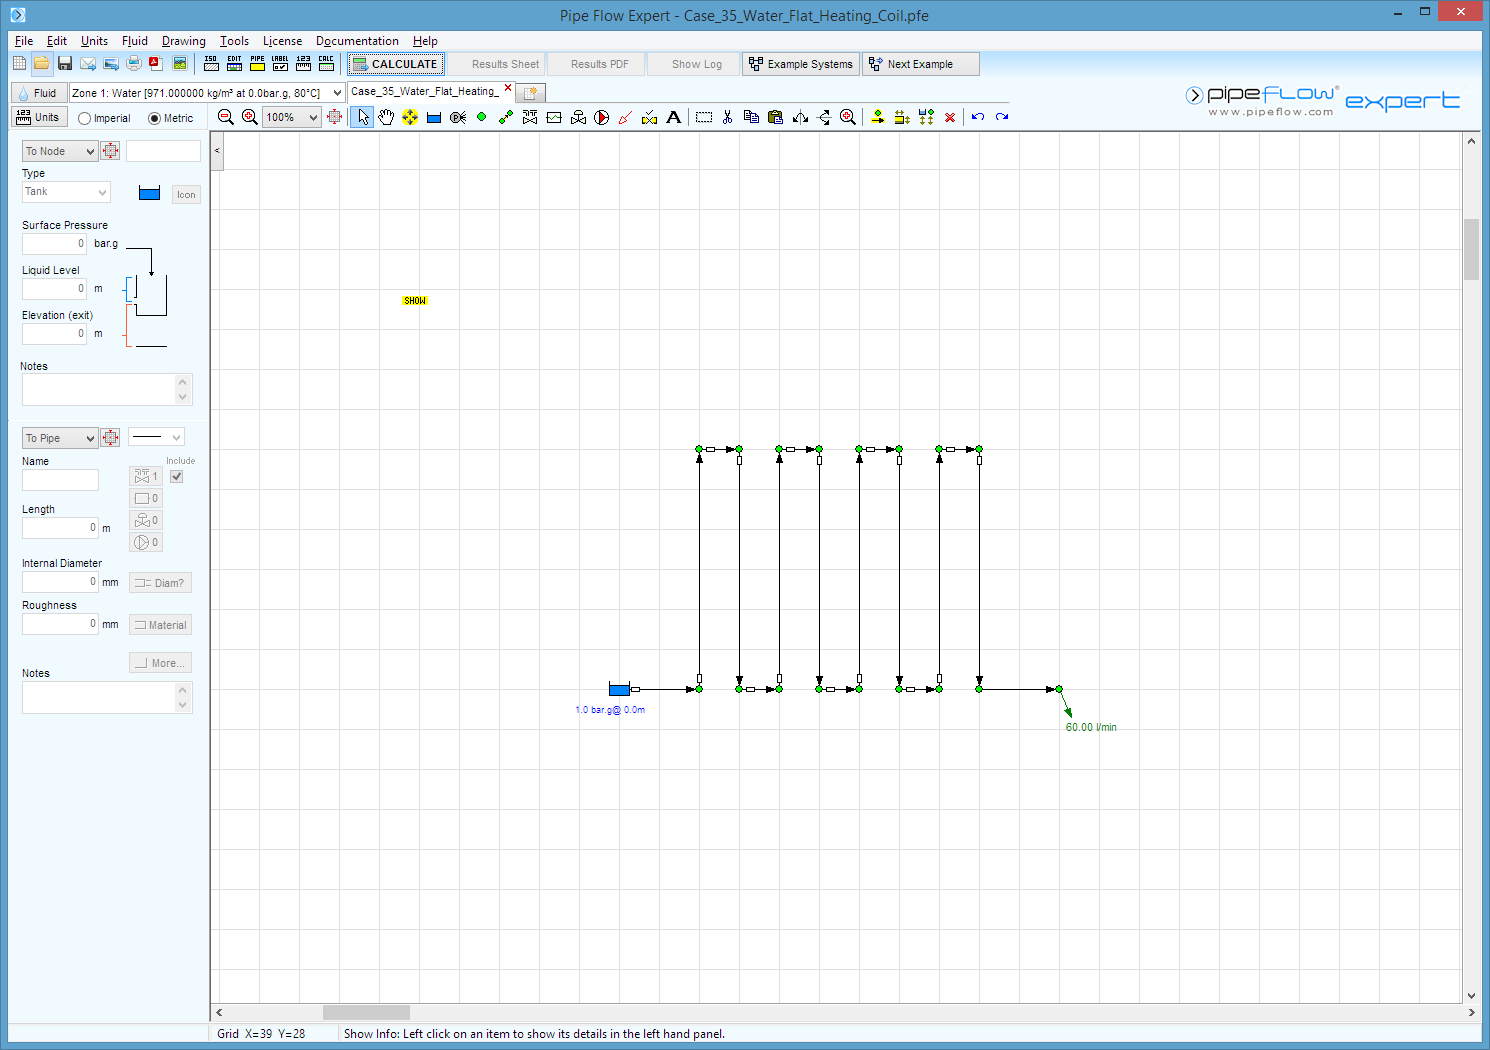The width and height of the screenshot is (1490, 1050).
Task: Delete selection with red X icon
Action: click(950, 117)
